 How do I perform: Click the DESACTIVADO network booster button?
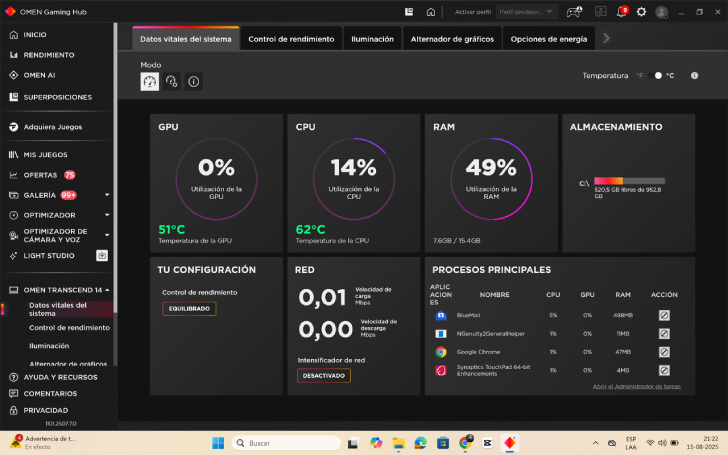point(324,375)
